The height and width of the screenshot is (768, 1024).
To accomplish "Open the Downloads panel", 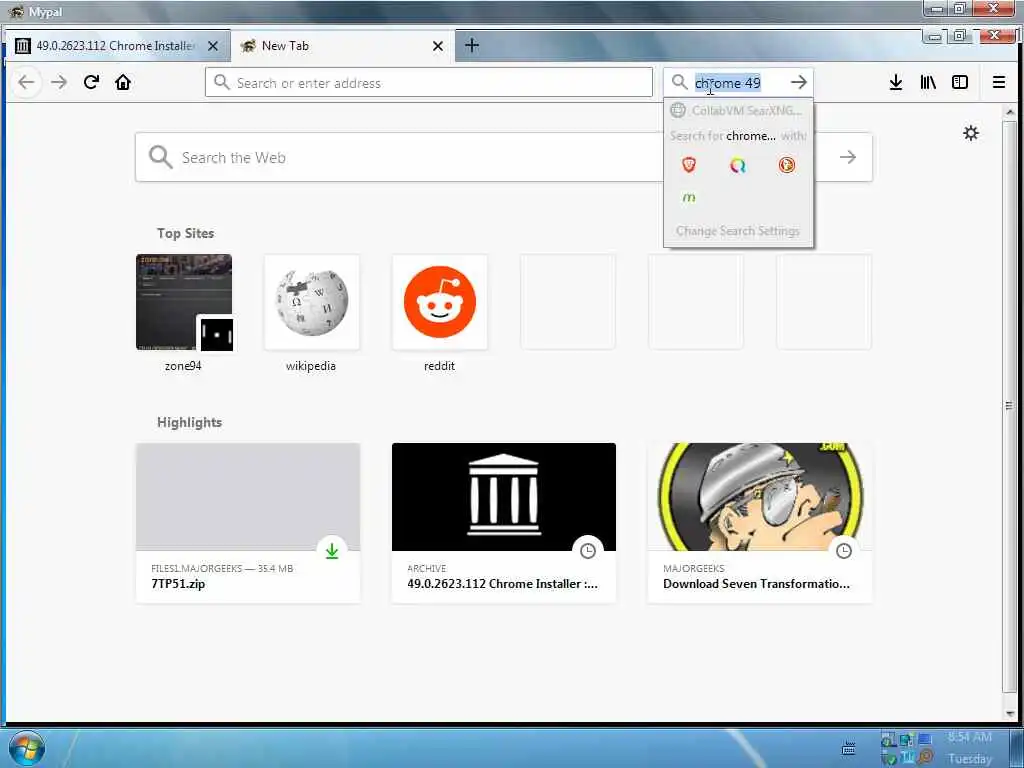I will point(896,82).
